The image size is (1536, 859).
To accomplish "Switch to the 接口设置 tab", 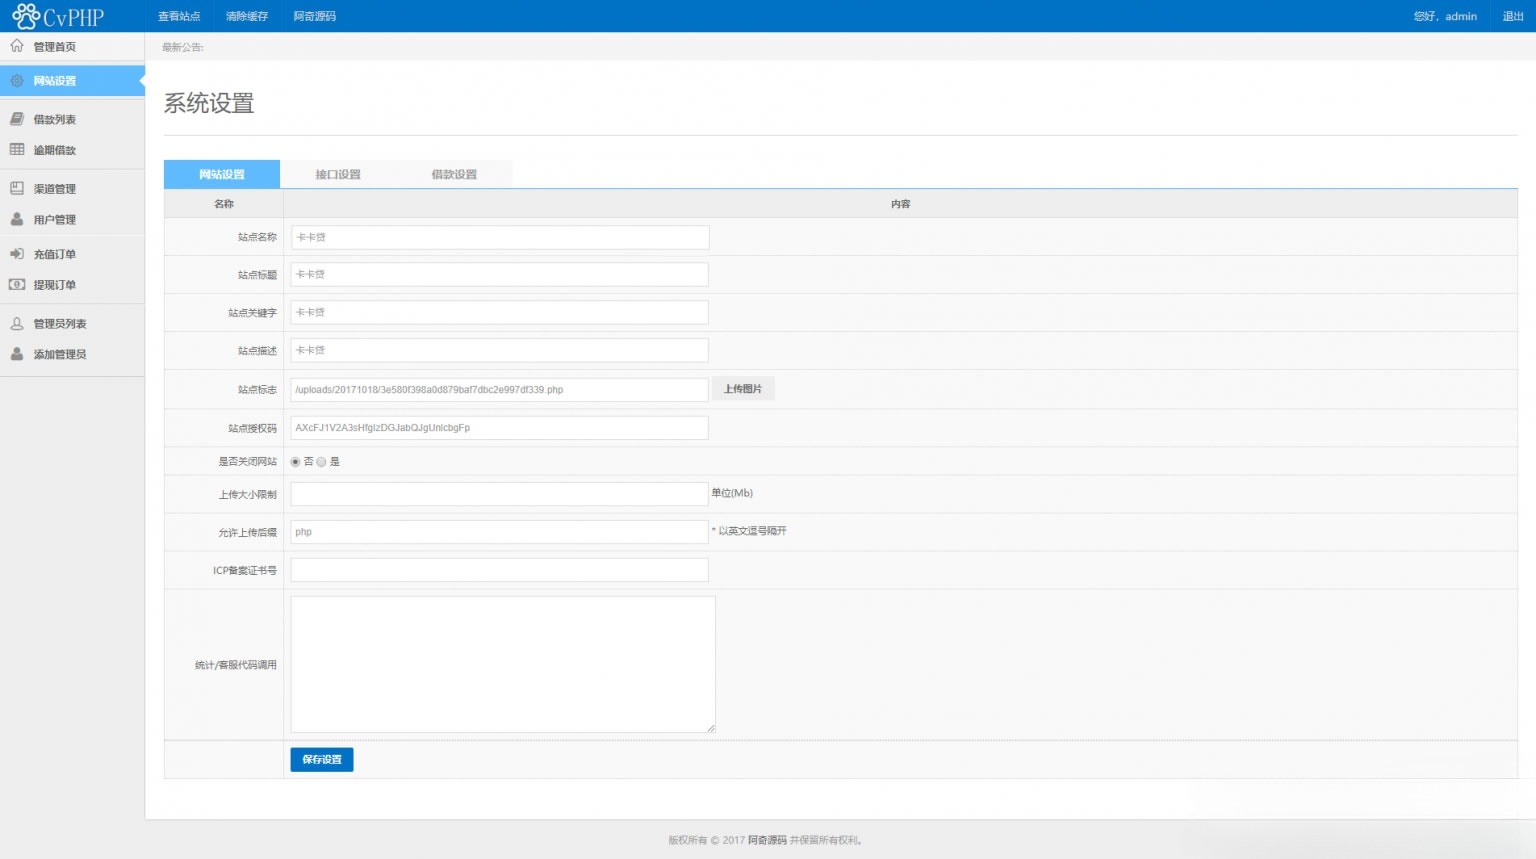I will (338, 174).
